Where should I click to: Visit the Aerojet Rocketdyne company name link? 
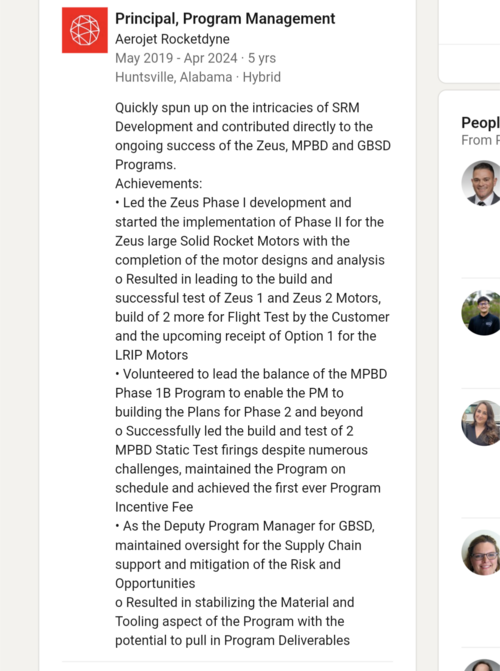(x=172, y=39)
